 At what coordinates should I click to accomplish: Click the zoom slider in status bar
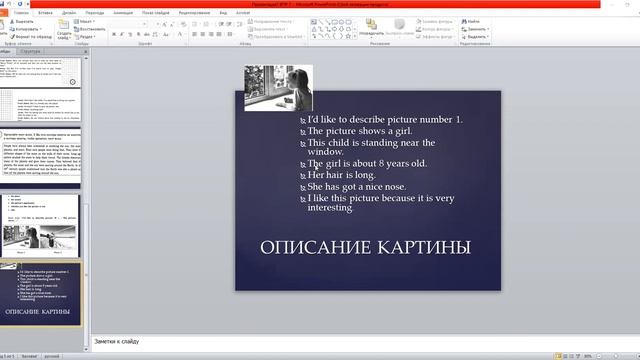(616, 356)
